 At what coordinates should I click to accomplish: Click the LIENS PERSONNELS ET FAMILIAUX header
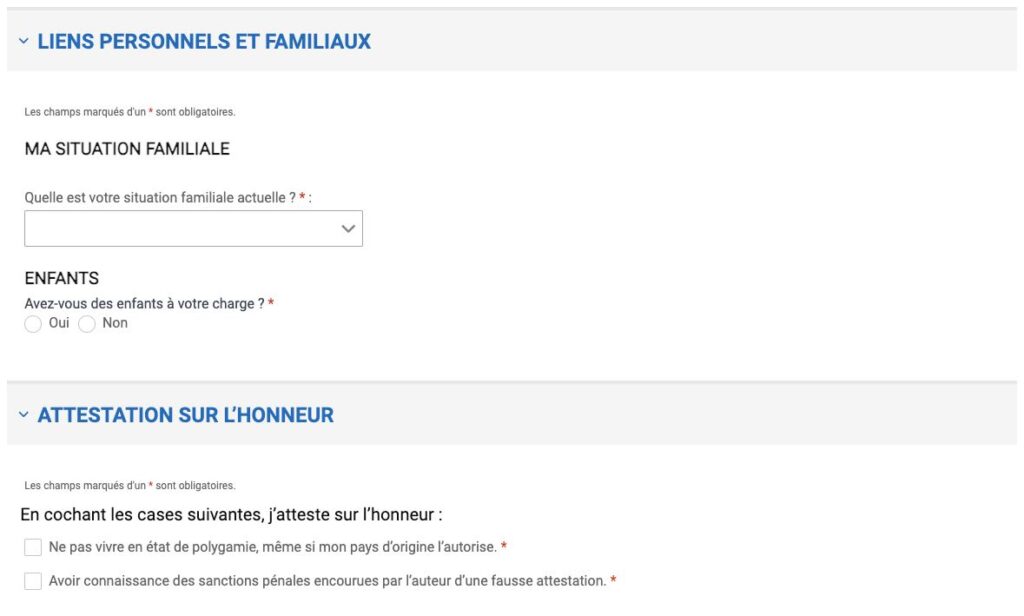point(204,41)
